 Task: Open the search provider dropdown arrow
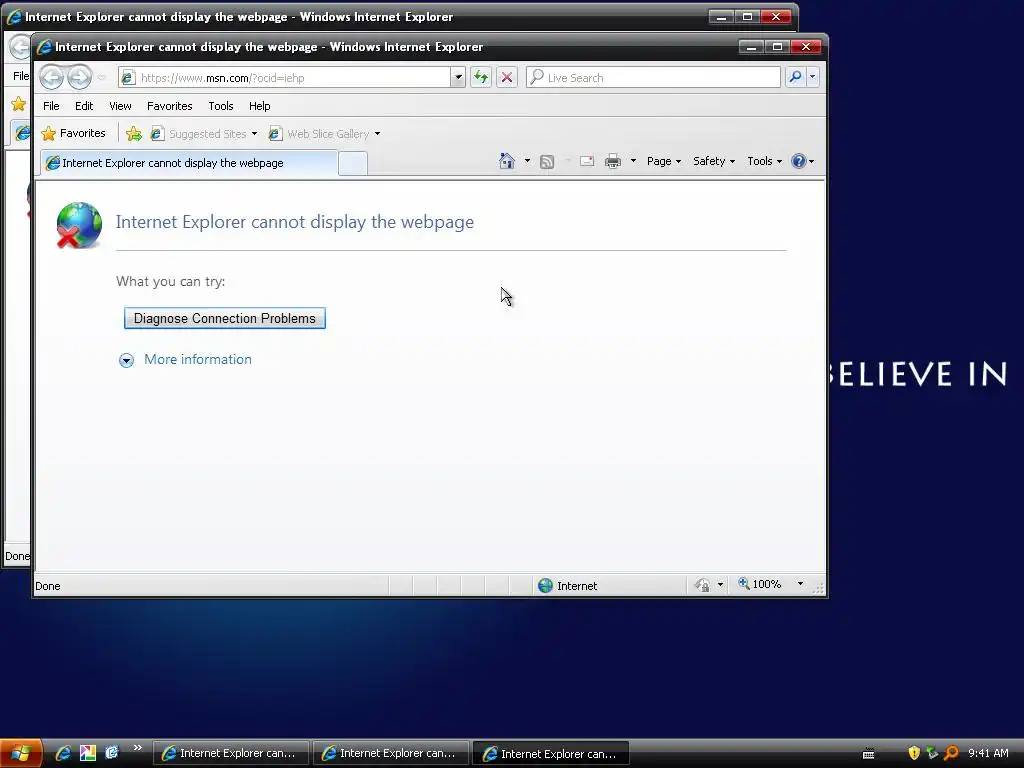812,77
